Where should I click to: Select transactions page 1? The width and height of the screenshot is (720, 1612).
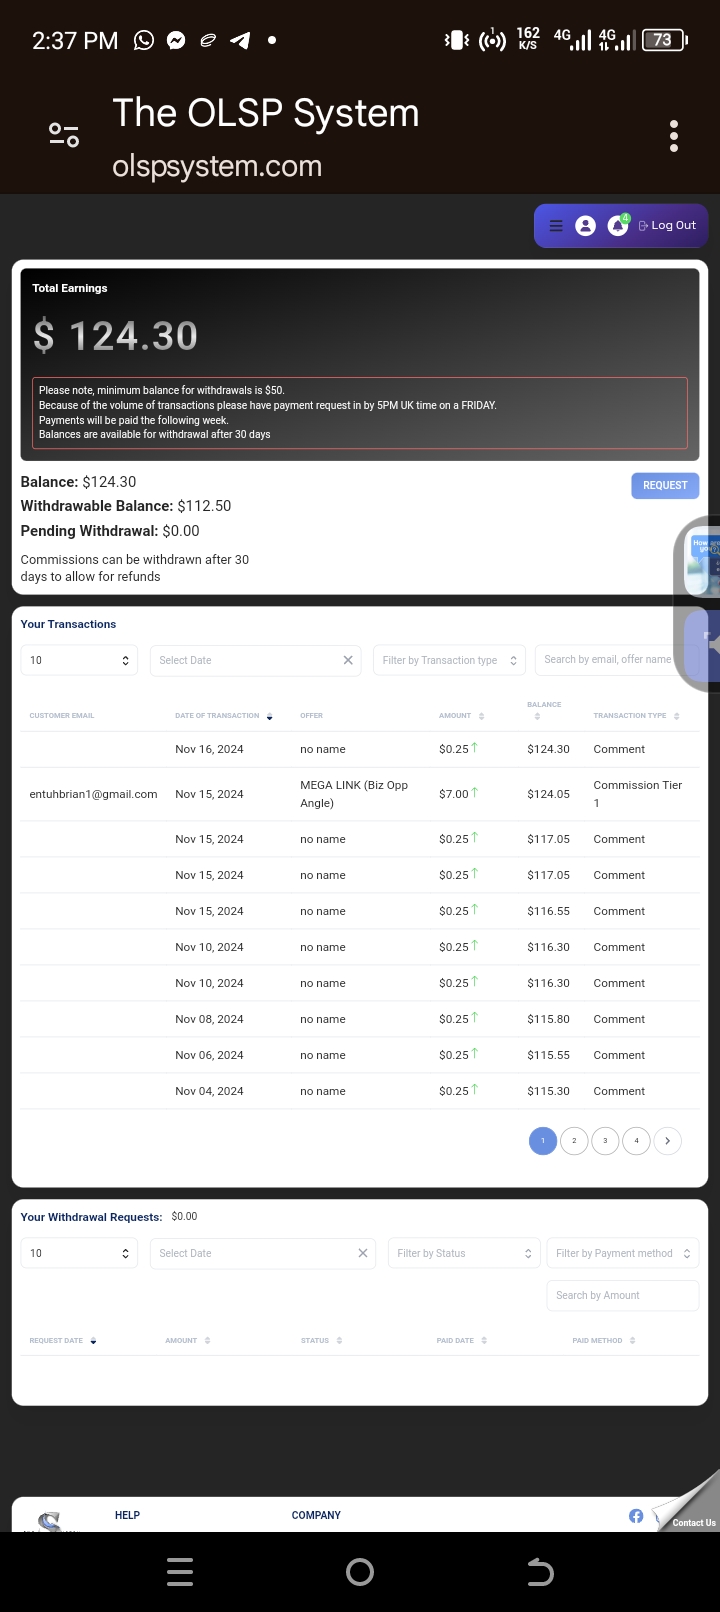point(543,1141)
